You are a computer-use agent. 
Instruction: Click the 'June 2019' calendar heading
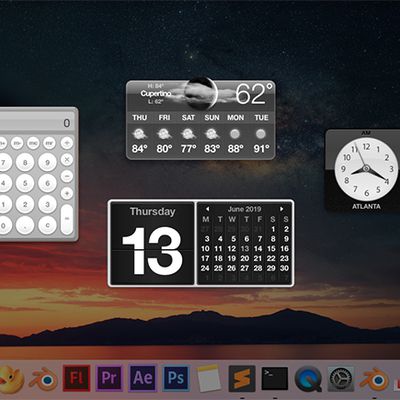[x=244, y=209]
